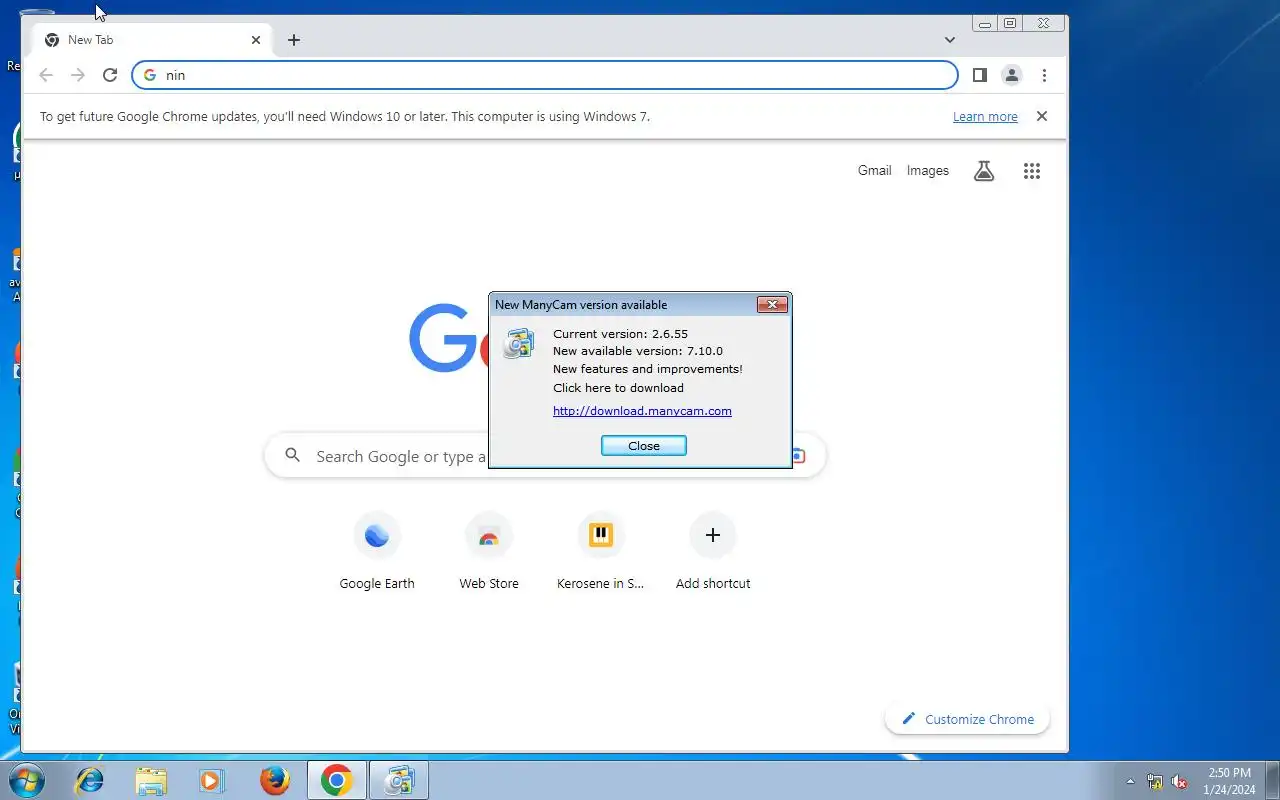This screenshot has height=800, width=1280.
Task: Minimize the Chrome window
Action: pos(985,23)
